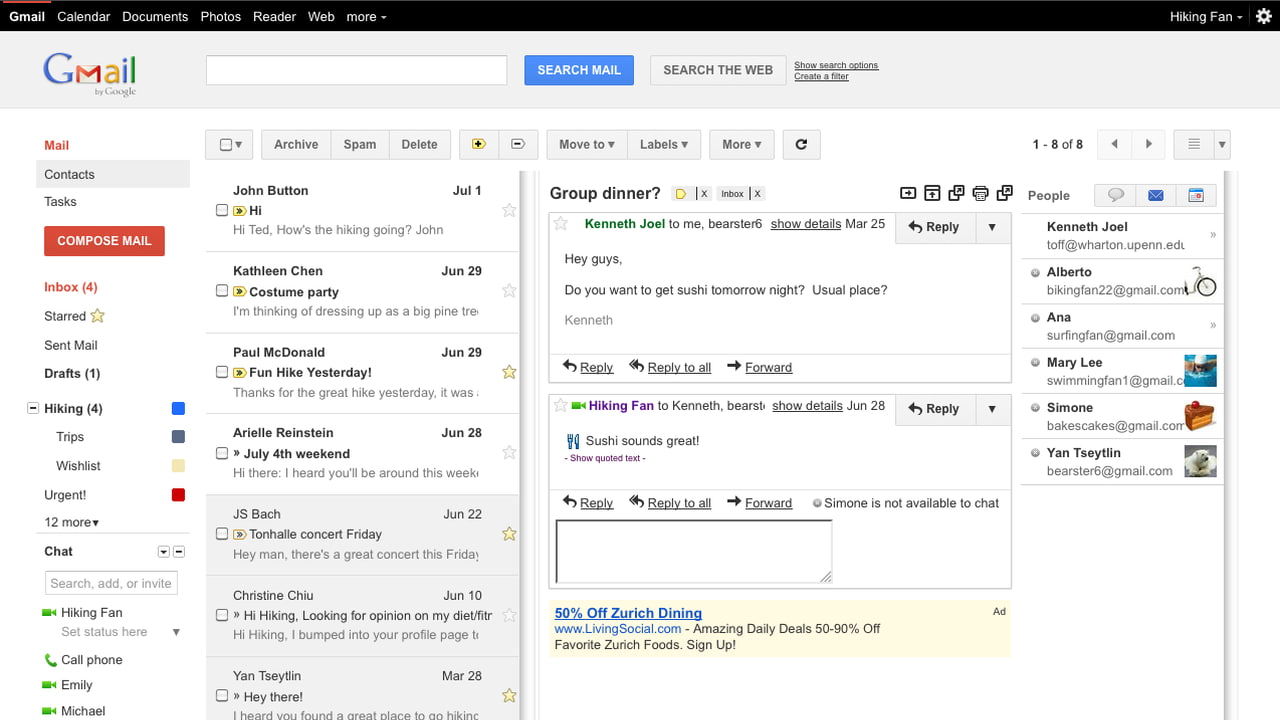Collapse the Hiking label tree

(33, 408)
